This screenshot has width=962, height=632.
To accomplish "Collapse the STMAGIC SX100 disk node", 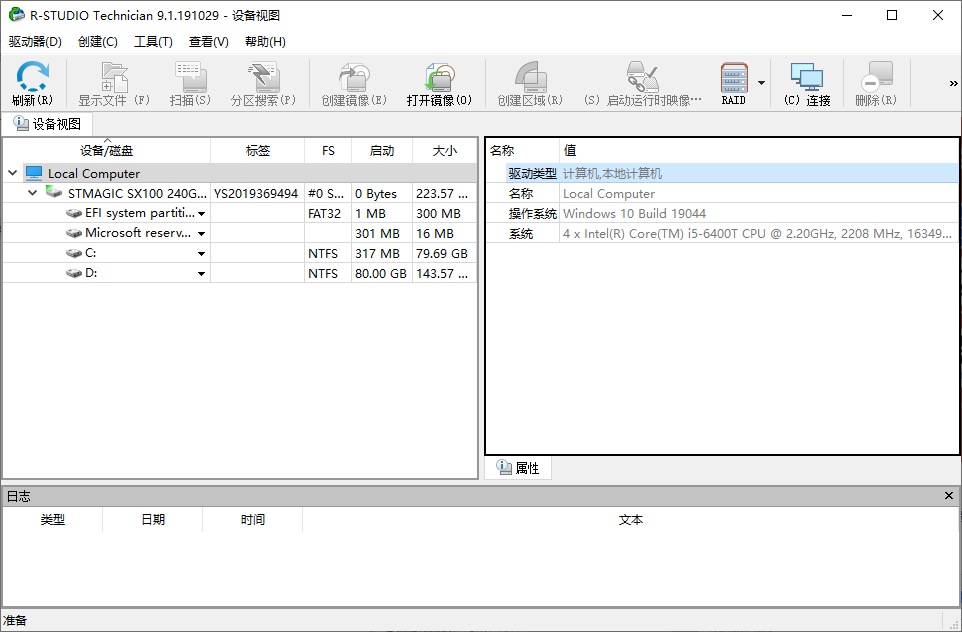I will (33, 193).
